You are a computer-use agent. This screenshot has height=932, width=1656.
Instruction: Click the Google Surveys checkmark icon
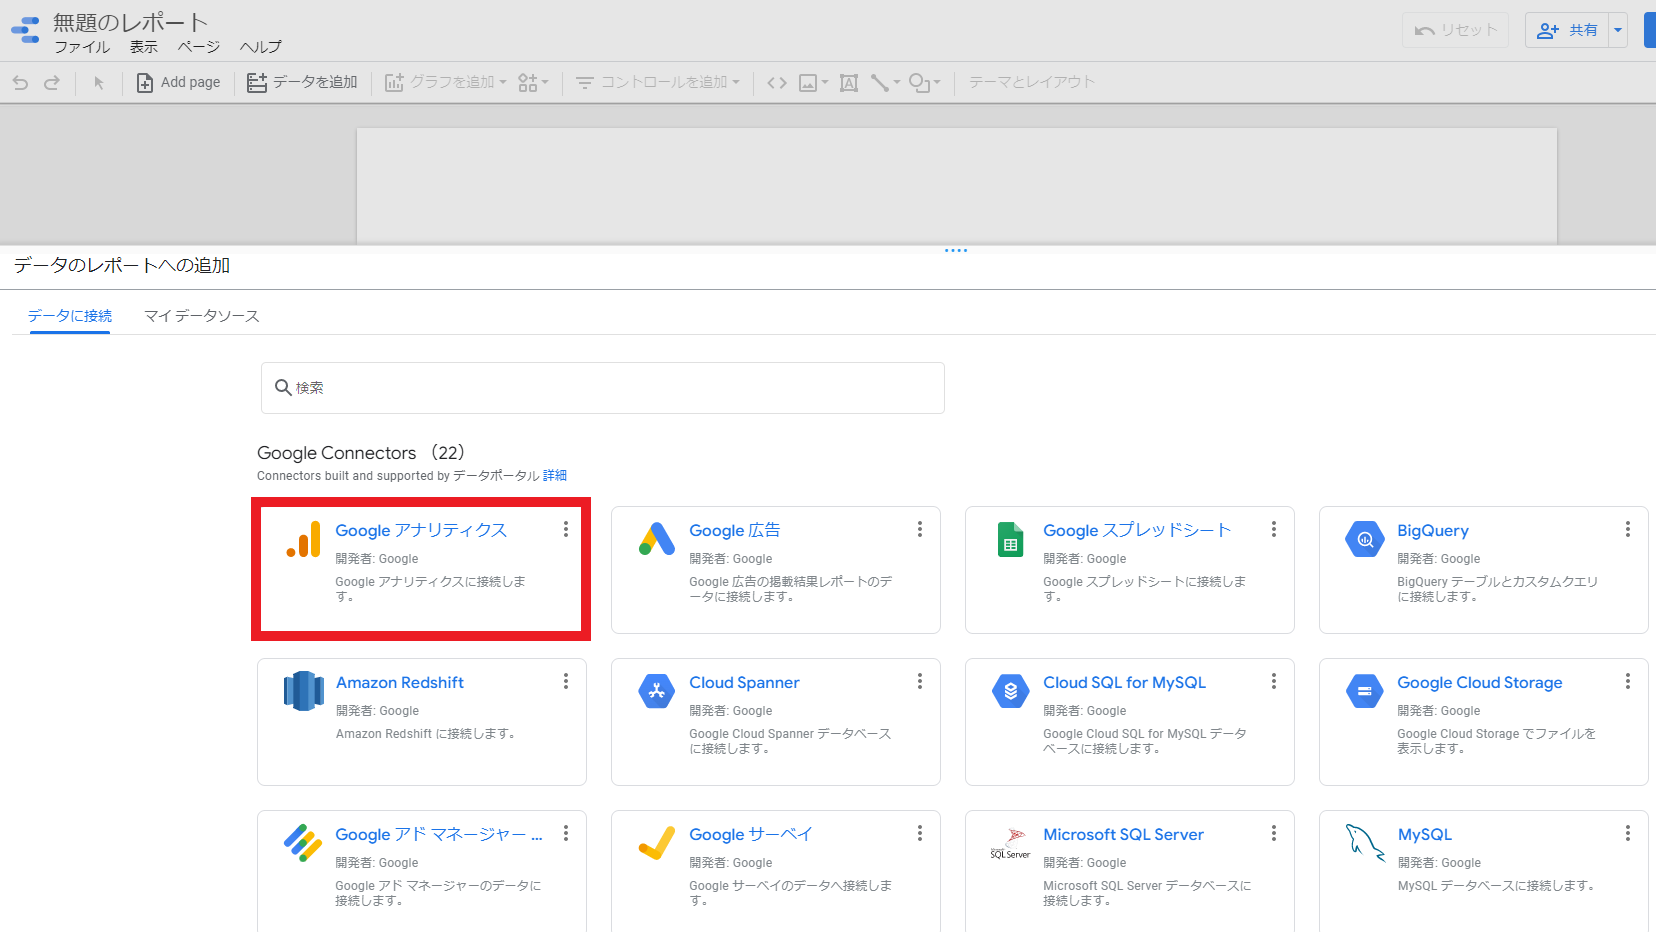pyautogui.click(x=657, y=843)
